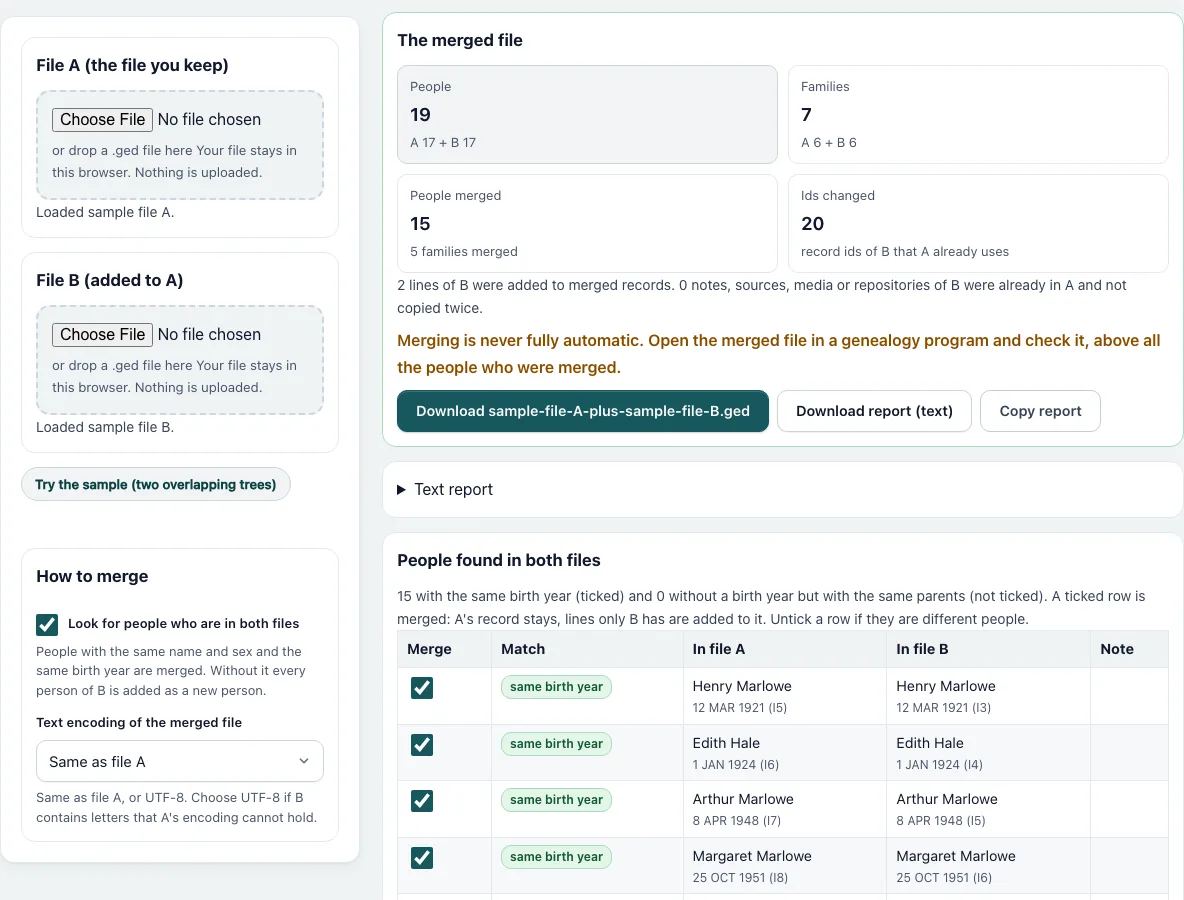
Task: Click '8 APR 1948 (I7)' in file A
Action: (737, 821)
